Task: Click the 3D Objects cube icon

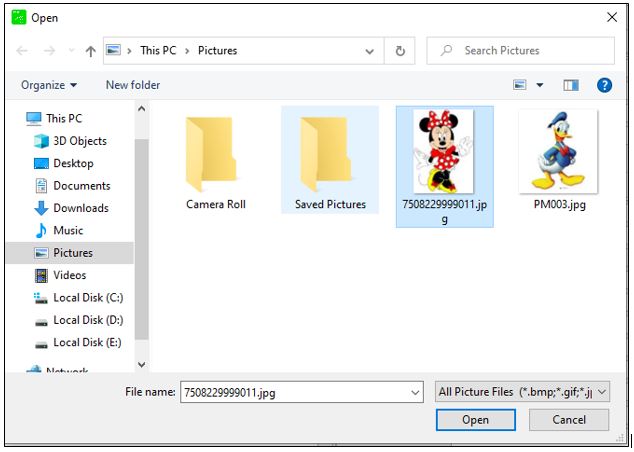Action: point(41,141)
